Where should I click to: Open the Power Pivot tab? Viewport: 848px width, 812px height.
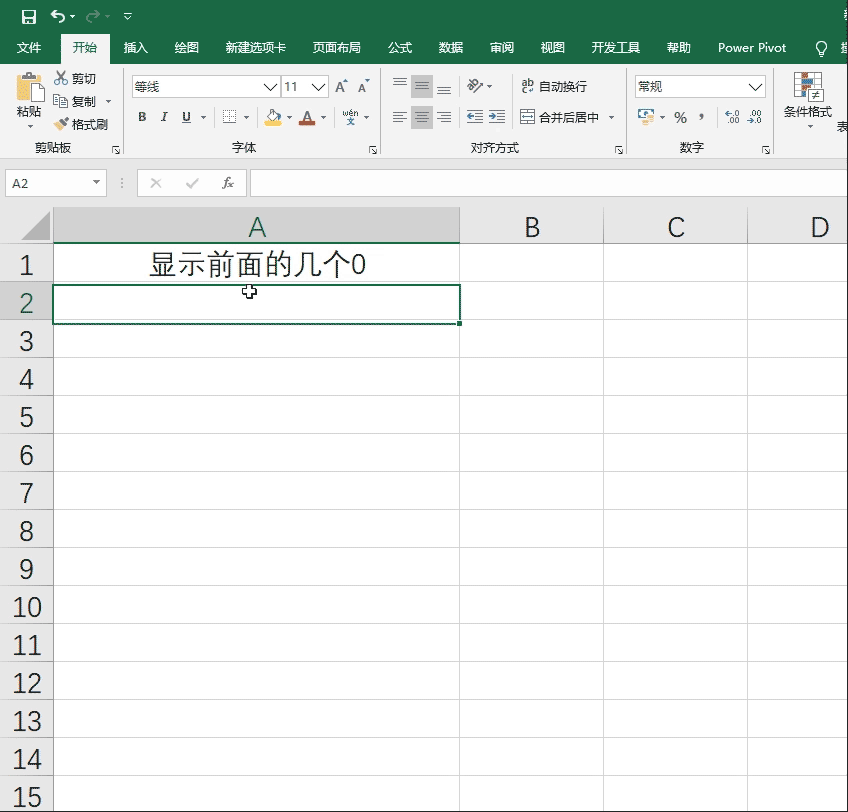coord(752,48)
